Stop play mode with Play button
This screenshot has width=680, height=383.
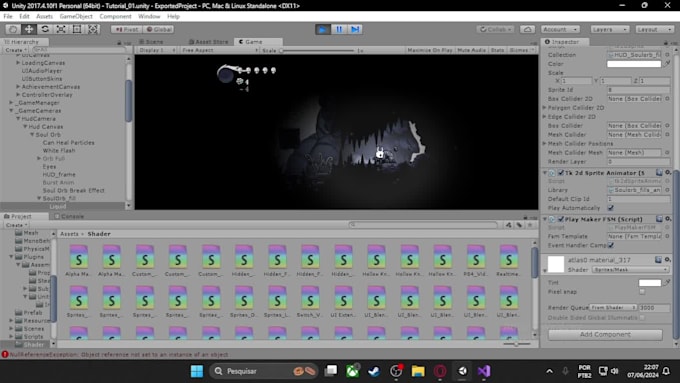[323, 29]
